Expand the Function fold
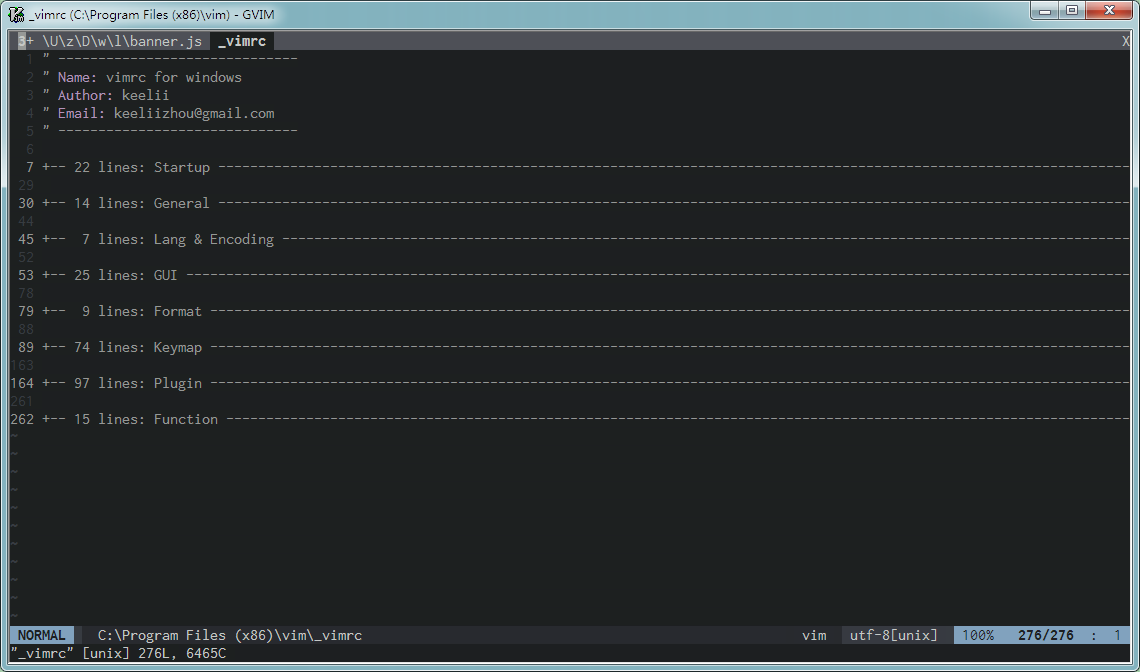The width and height of the screenshot is (1140, 672). (585, 419)
